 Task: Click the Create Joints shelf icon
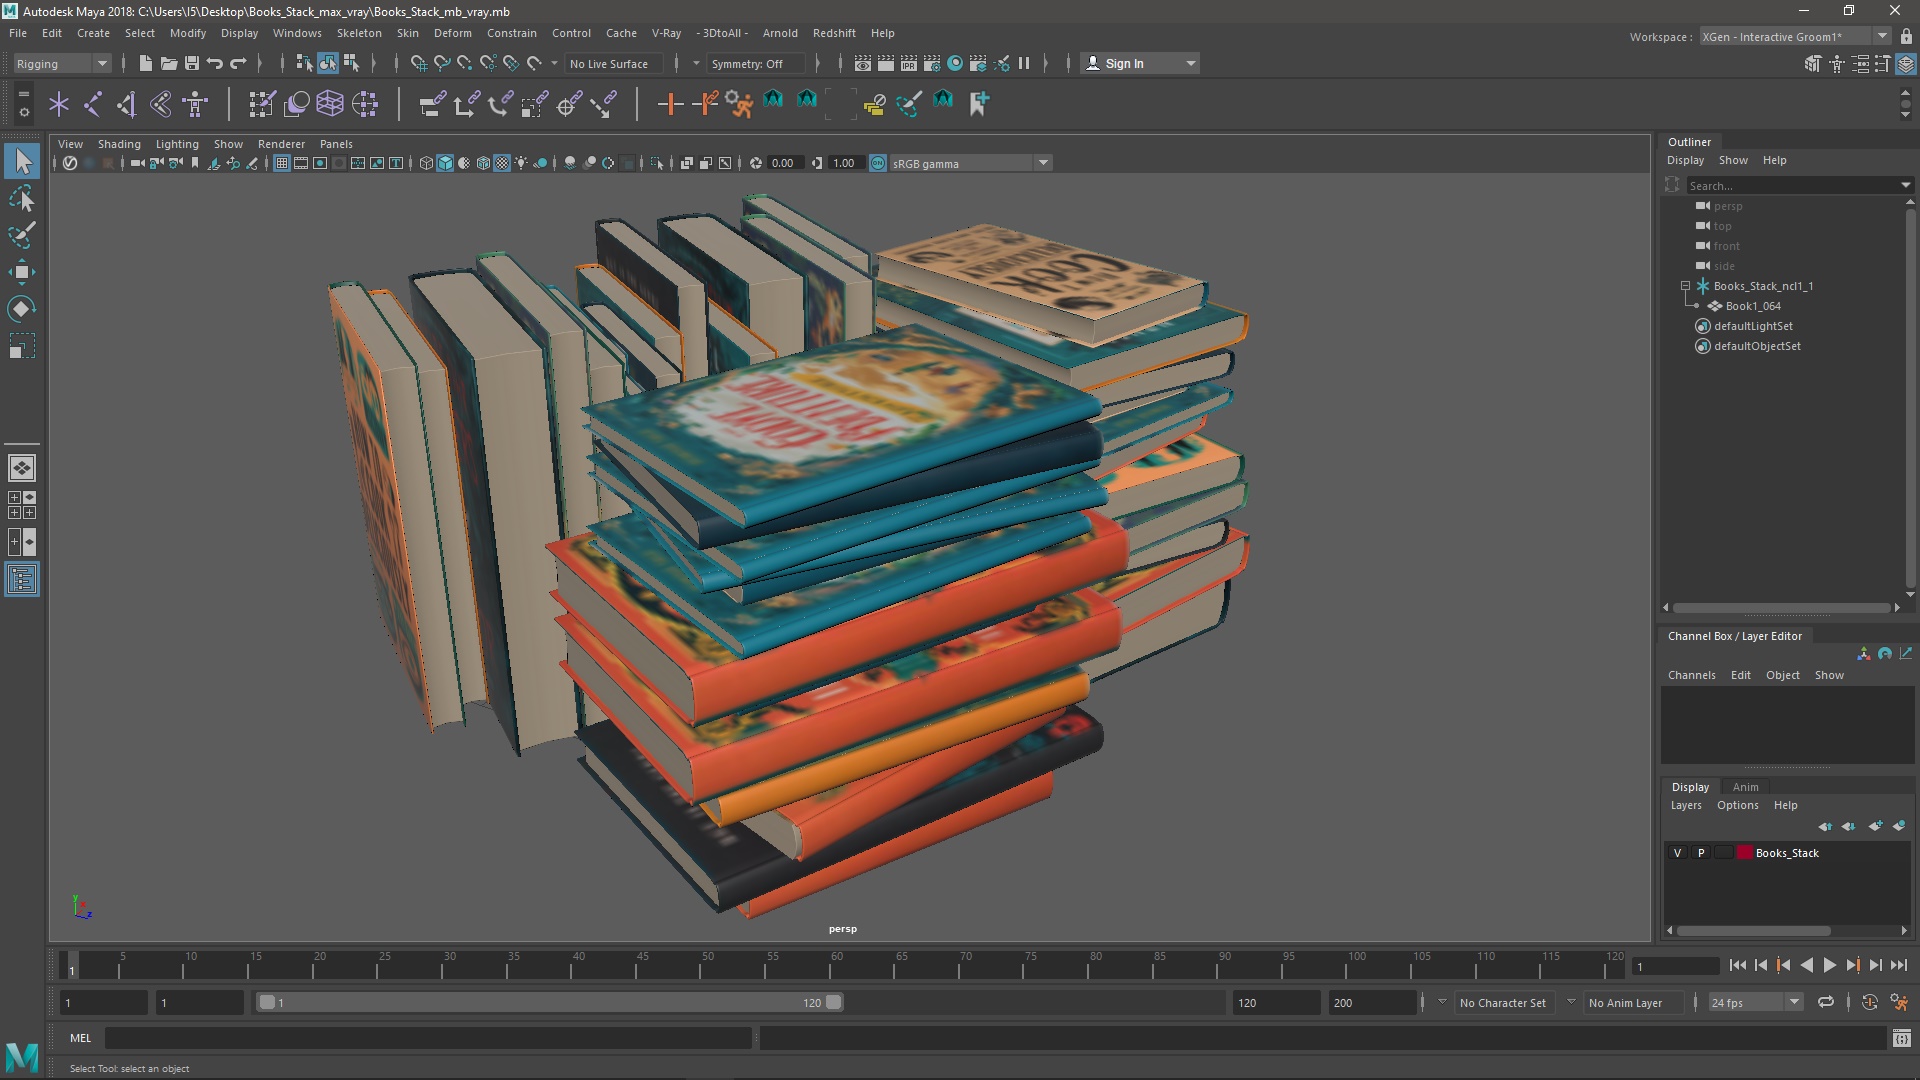(x=93, y=103)
